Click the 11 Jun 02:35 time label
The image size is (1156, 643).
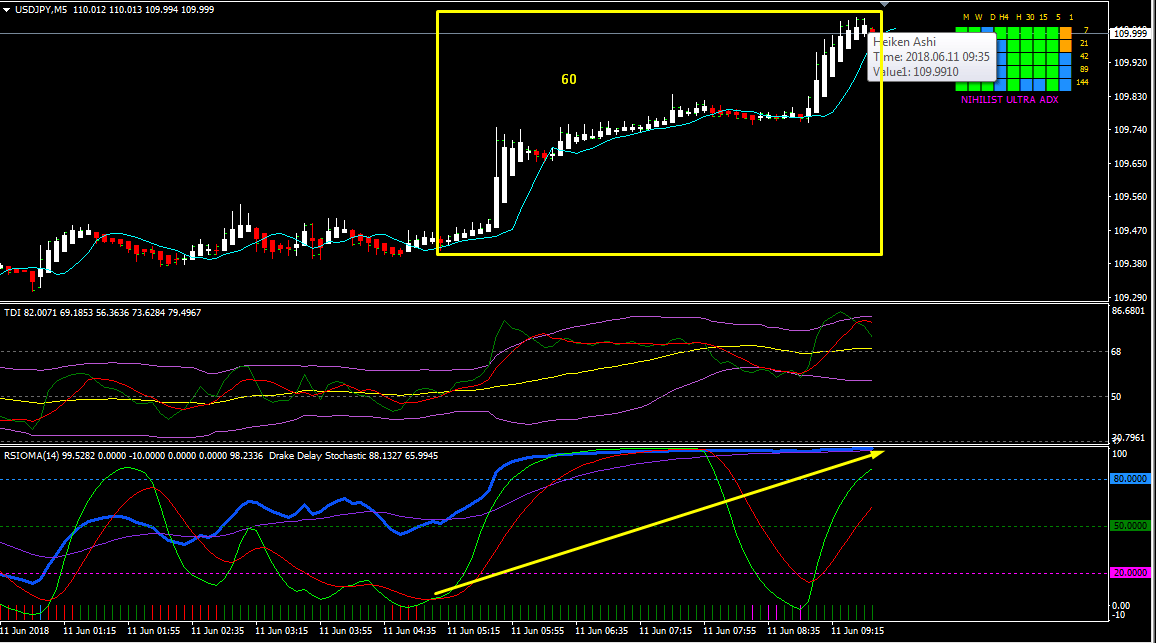pos(217,630)
